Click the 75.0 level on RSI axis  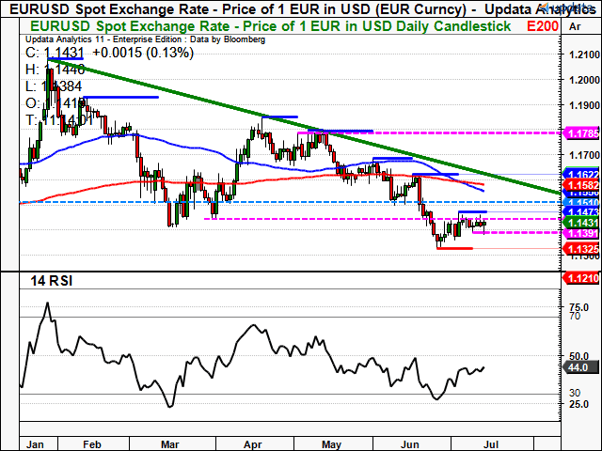[x=580, y=307]
